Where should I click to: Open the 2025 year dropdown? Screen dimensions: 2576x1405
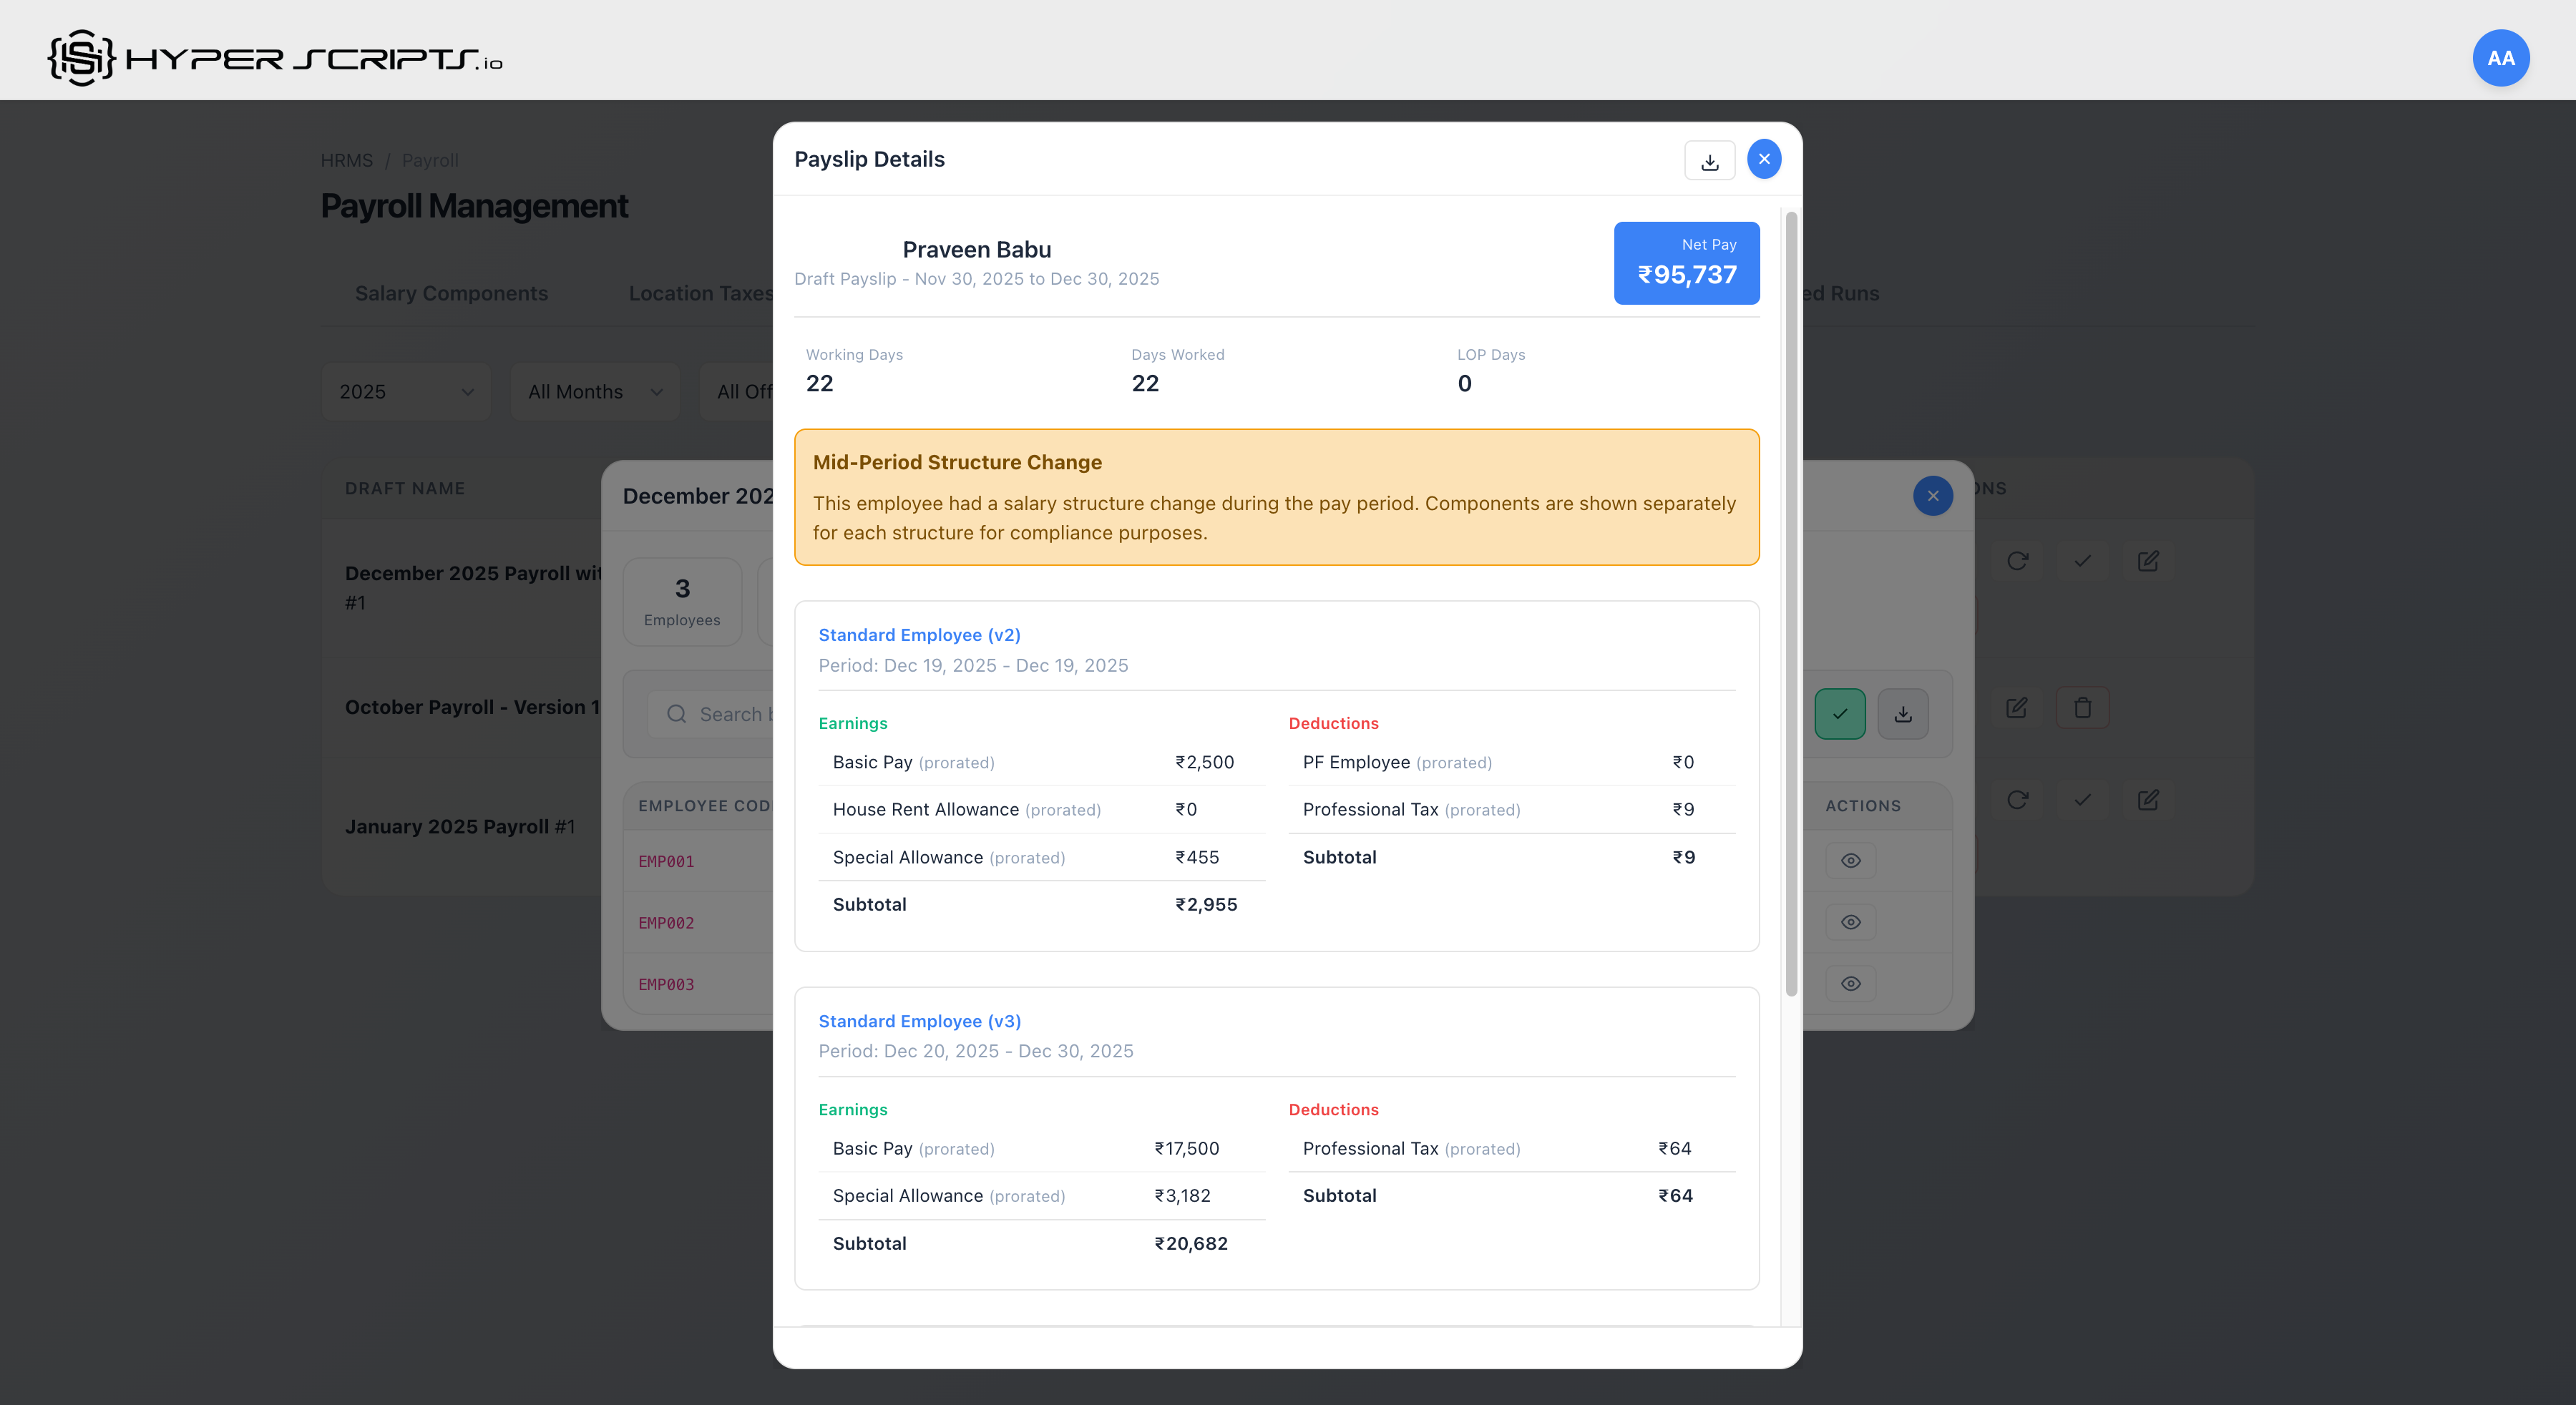pos(405,392)
